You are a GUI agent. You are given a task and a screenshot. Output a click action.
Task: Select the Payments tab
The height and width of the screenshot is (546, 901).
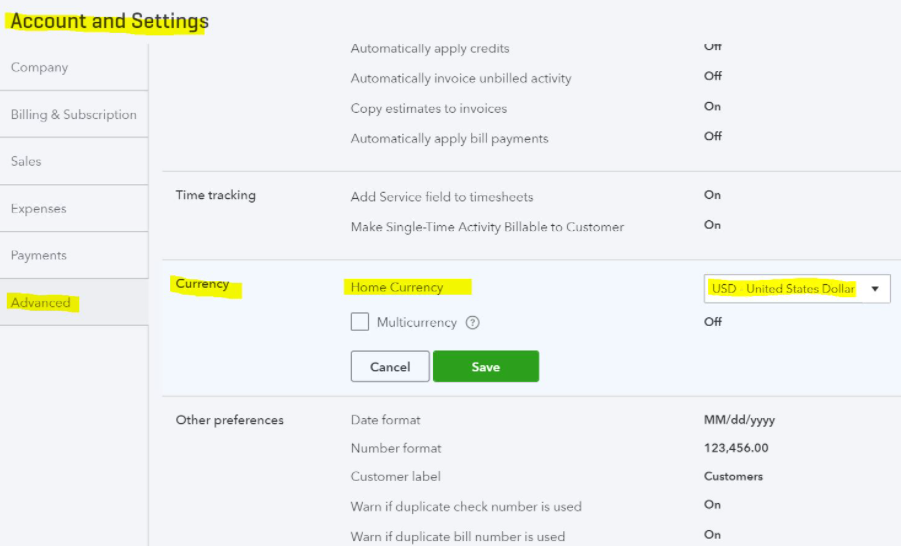74,255
